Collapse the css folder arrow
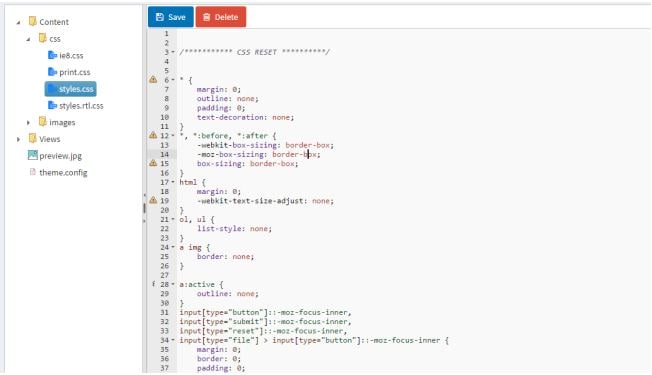Image resolution: width=652 pixels, height=375 pixels. point(28,39)
